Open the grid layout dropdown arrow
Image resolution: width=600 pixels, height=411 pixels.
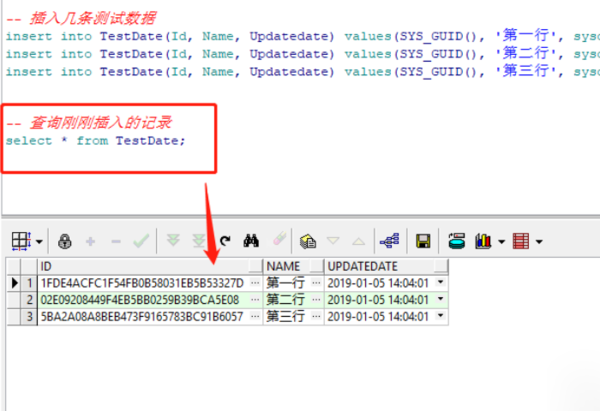(x=39, y=242)
